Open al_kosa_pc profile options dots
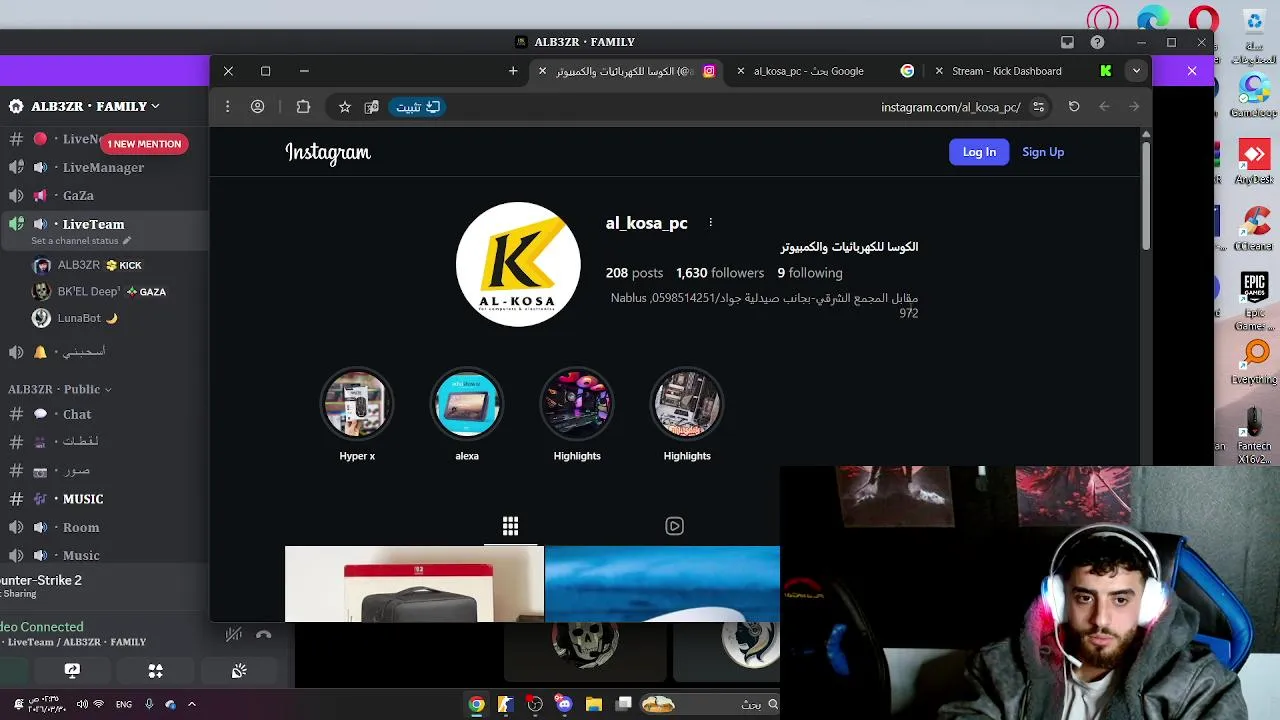The height and width of the screenshot is (720, 1280). pyautogui.click(x=711, y=222)
